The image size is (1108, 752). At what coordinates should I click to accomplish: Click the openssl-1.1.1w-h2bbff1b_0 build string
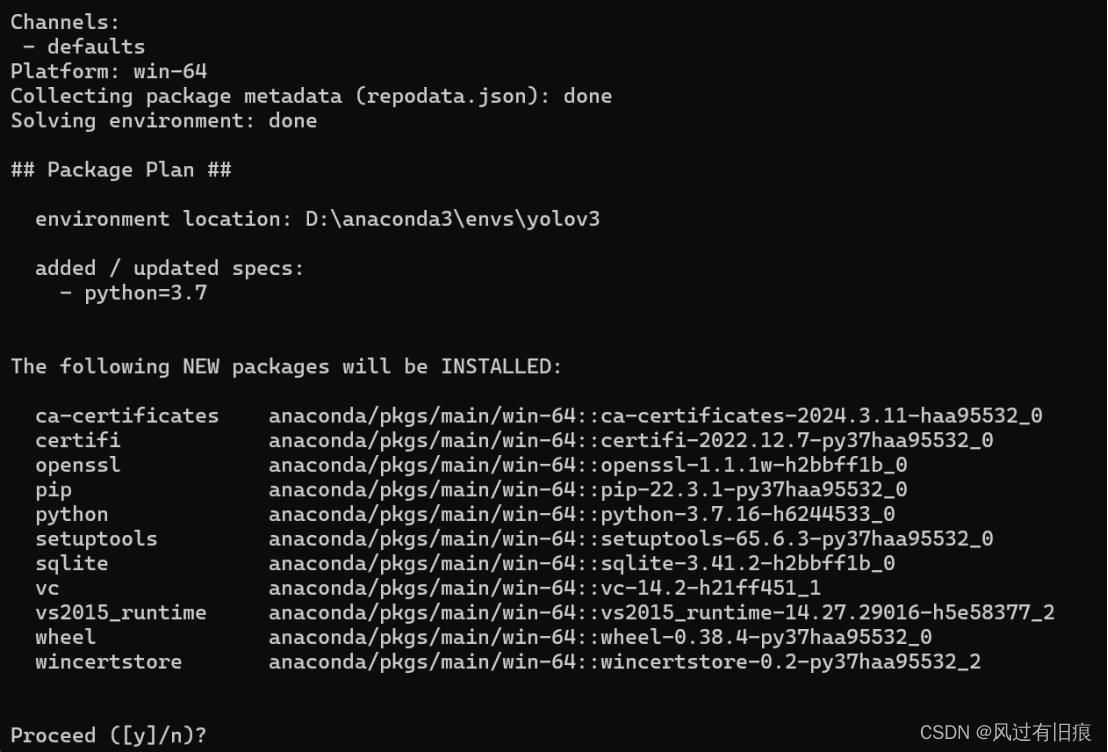coord(754,465)
